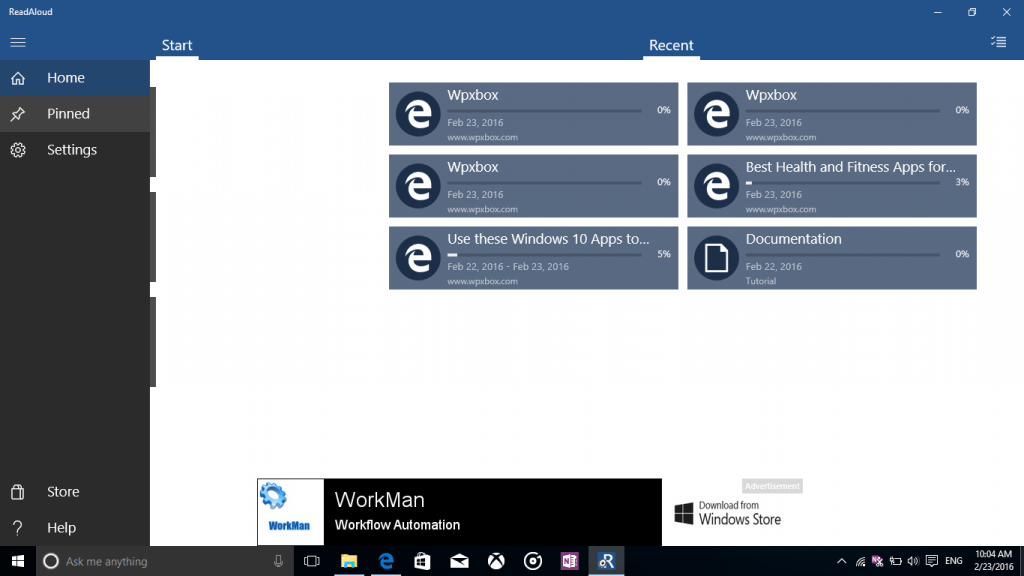Click the 10:04 AM clock in taskbar

[x=993, y=554]
